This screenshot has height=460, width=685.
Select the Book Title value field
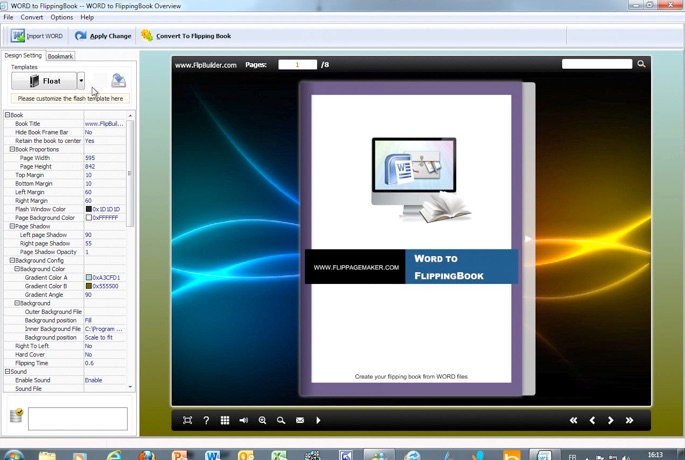click(105, 124)
